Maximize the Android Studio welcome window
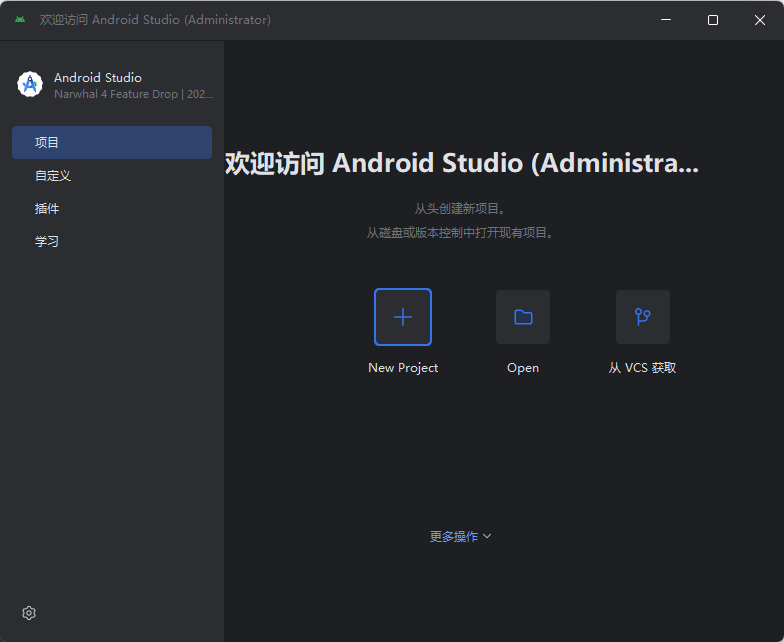This screenshot has width=784, height=642. point(713,20)
